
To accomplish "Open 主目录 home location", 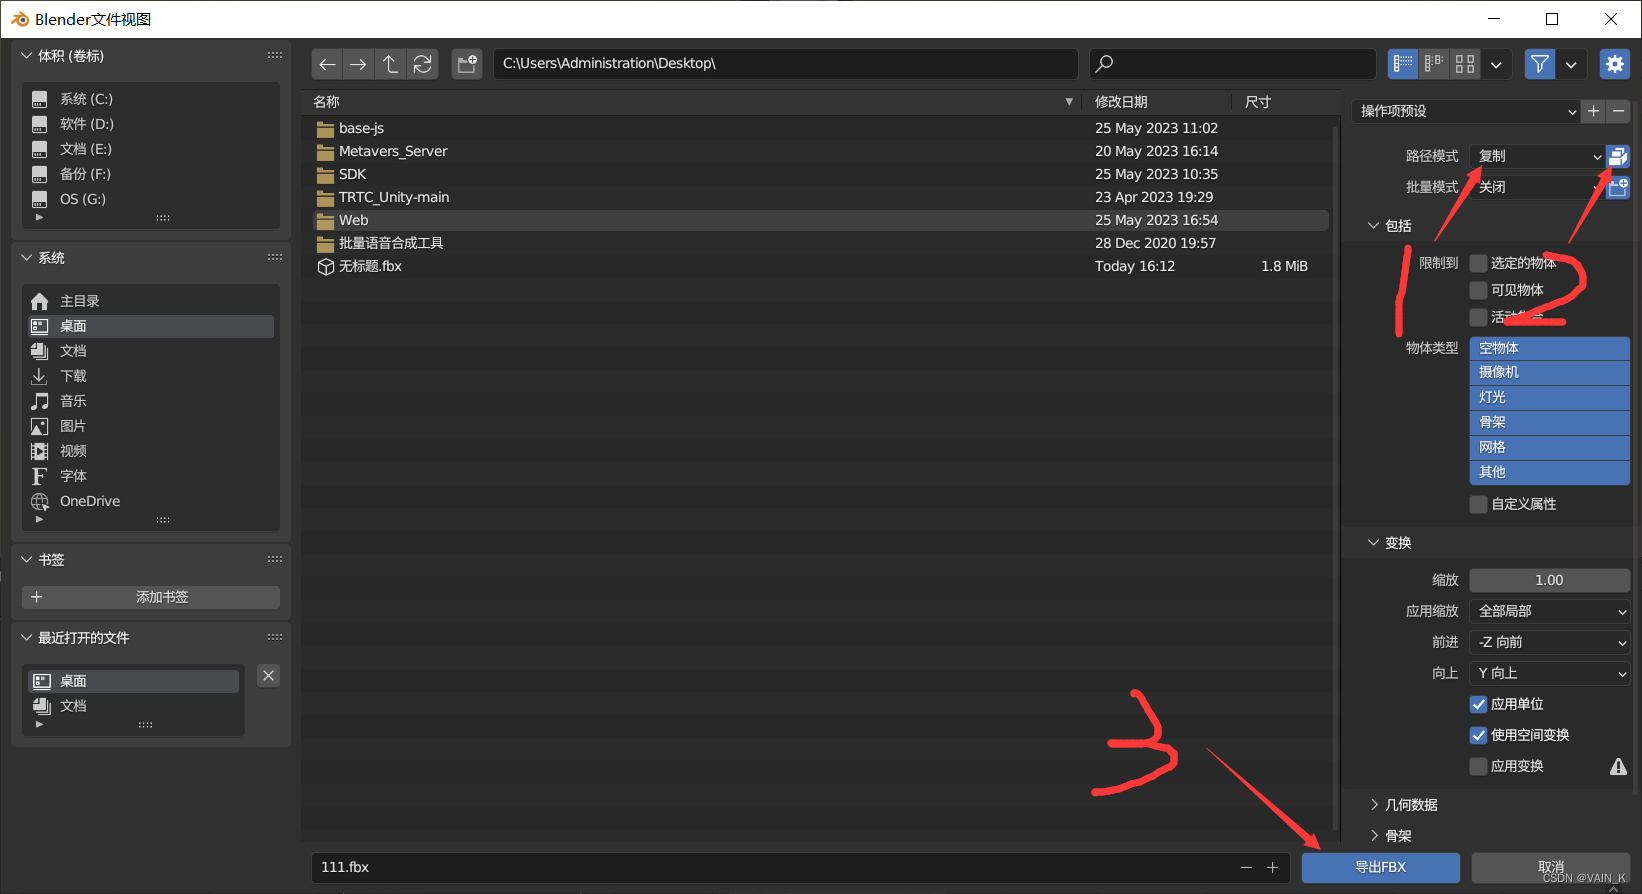I will click(x=150, y=301).
